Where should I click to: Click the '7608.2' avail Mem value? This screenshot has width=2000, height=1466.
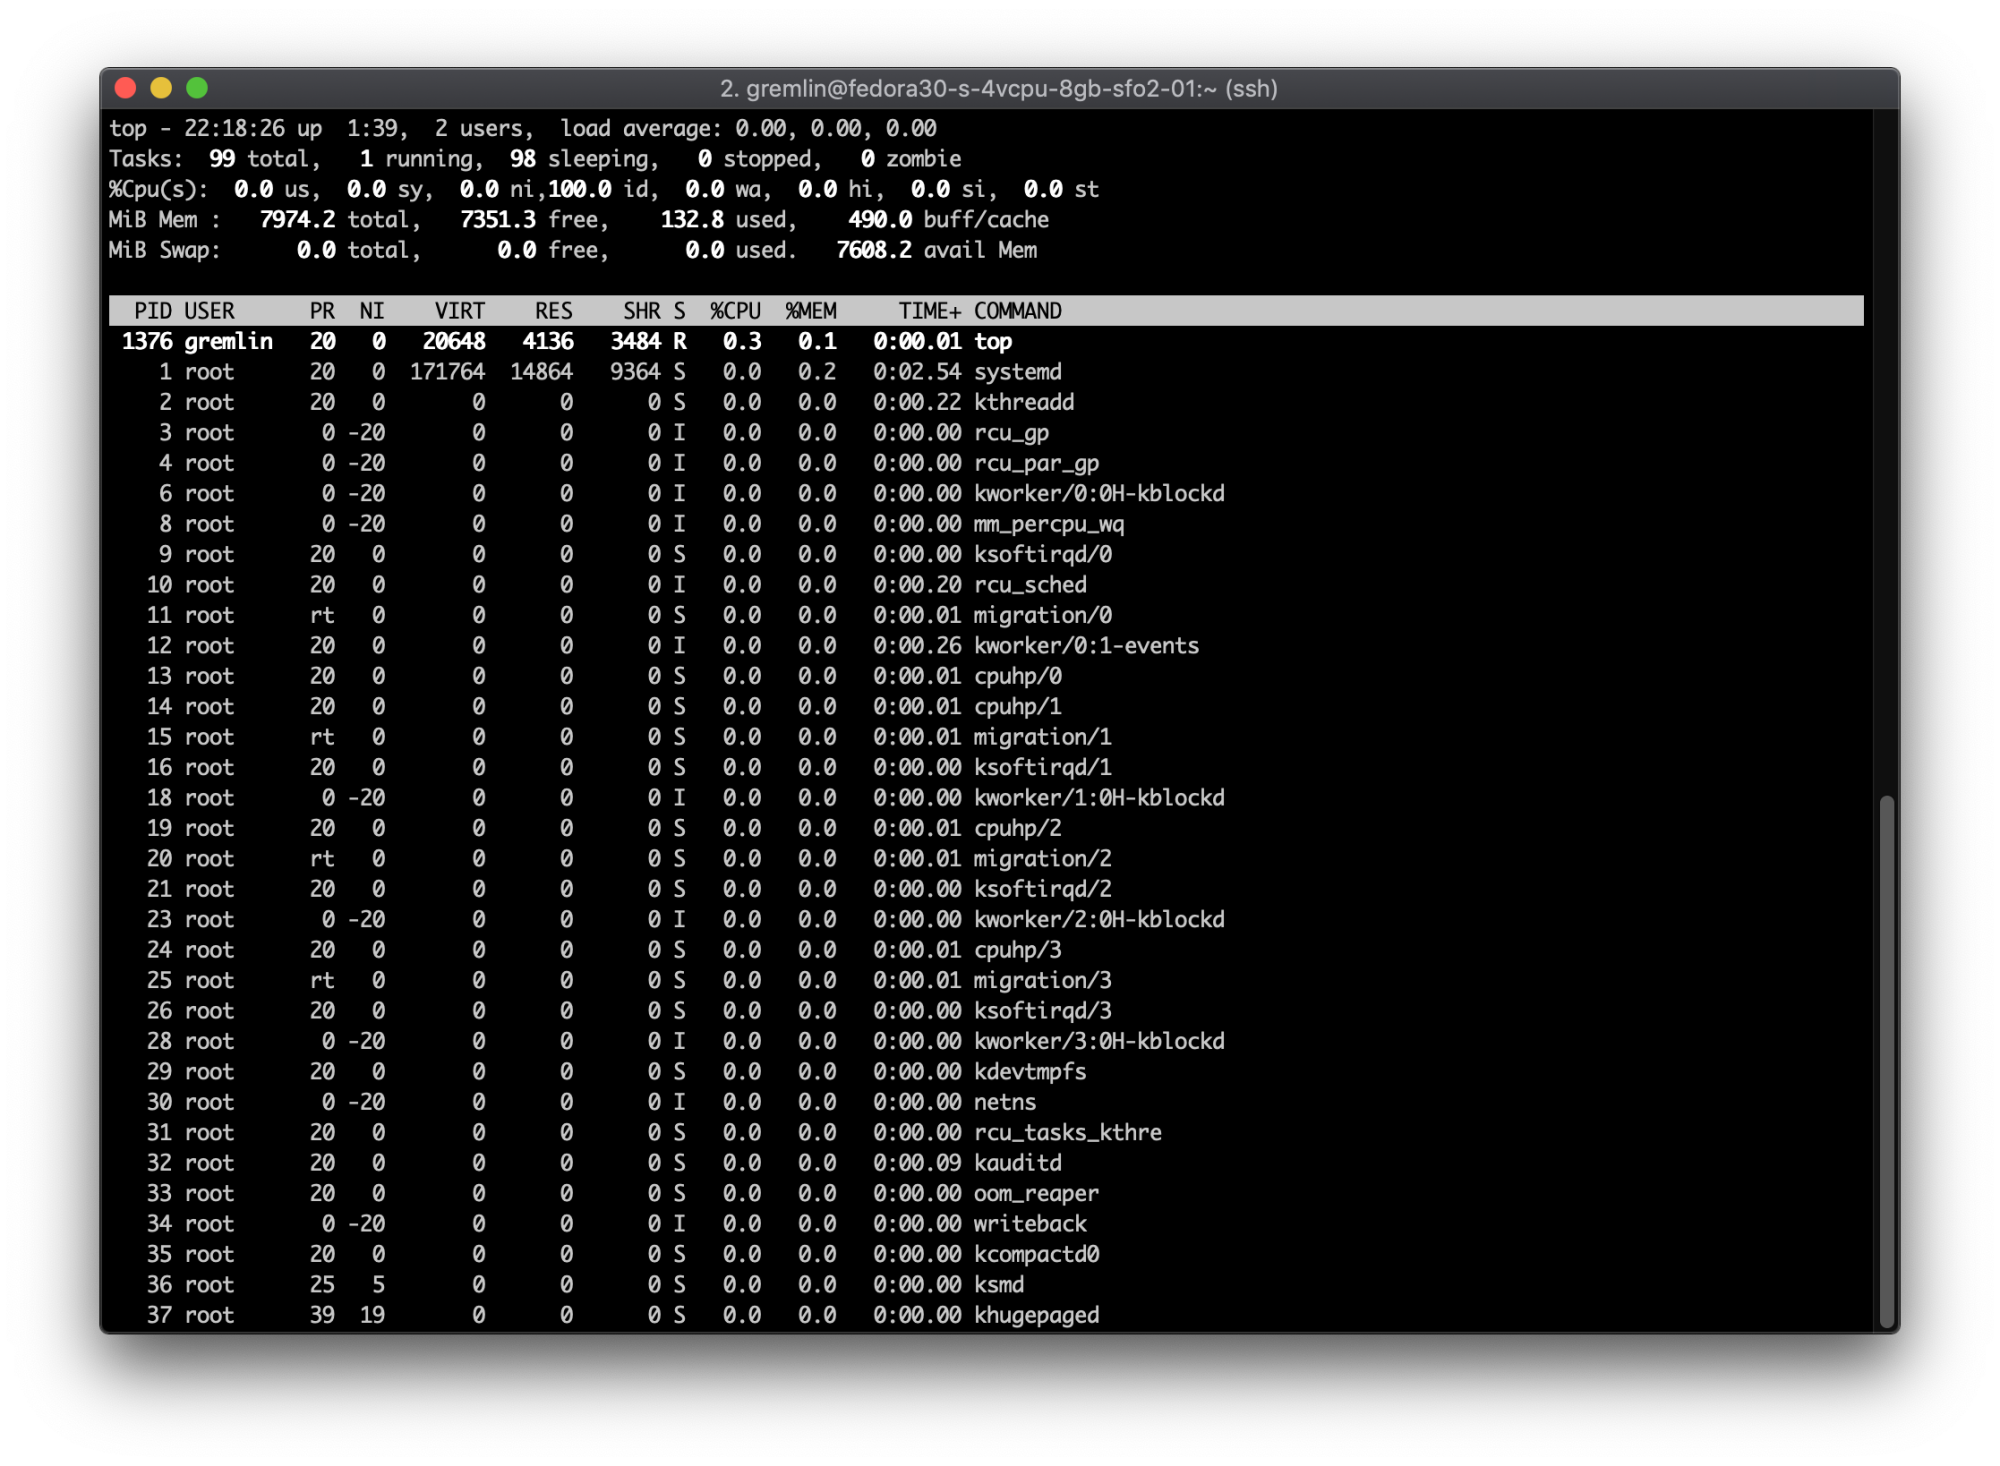874,250
